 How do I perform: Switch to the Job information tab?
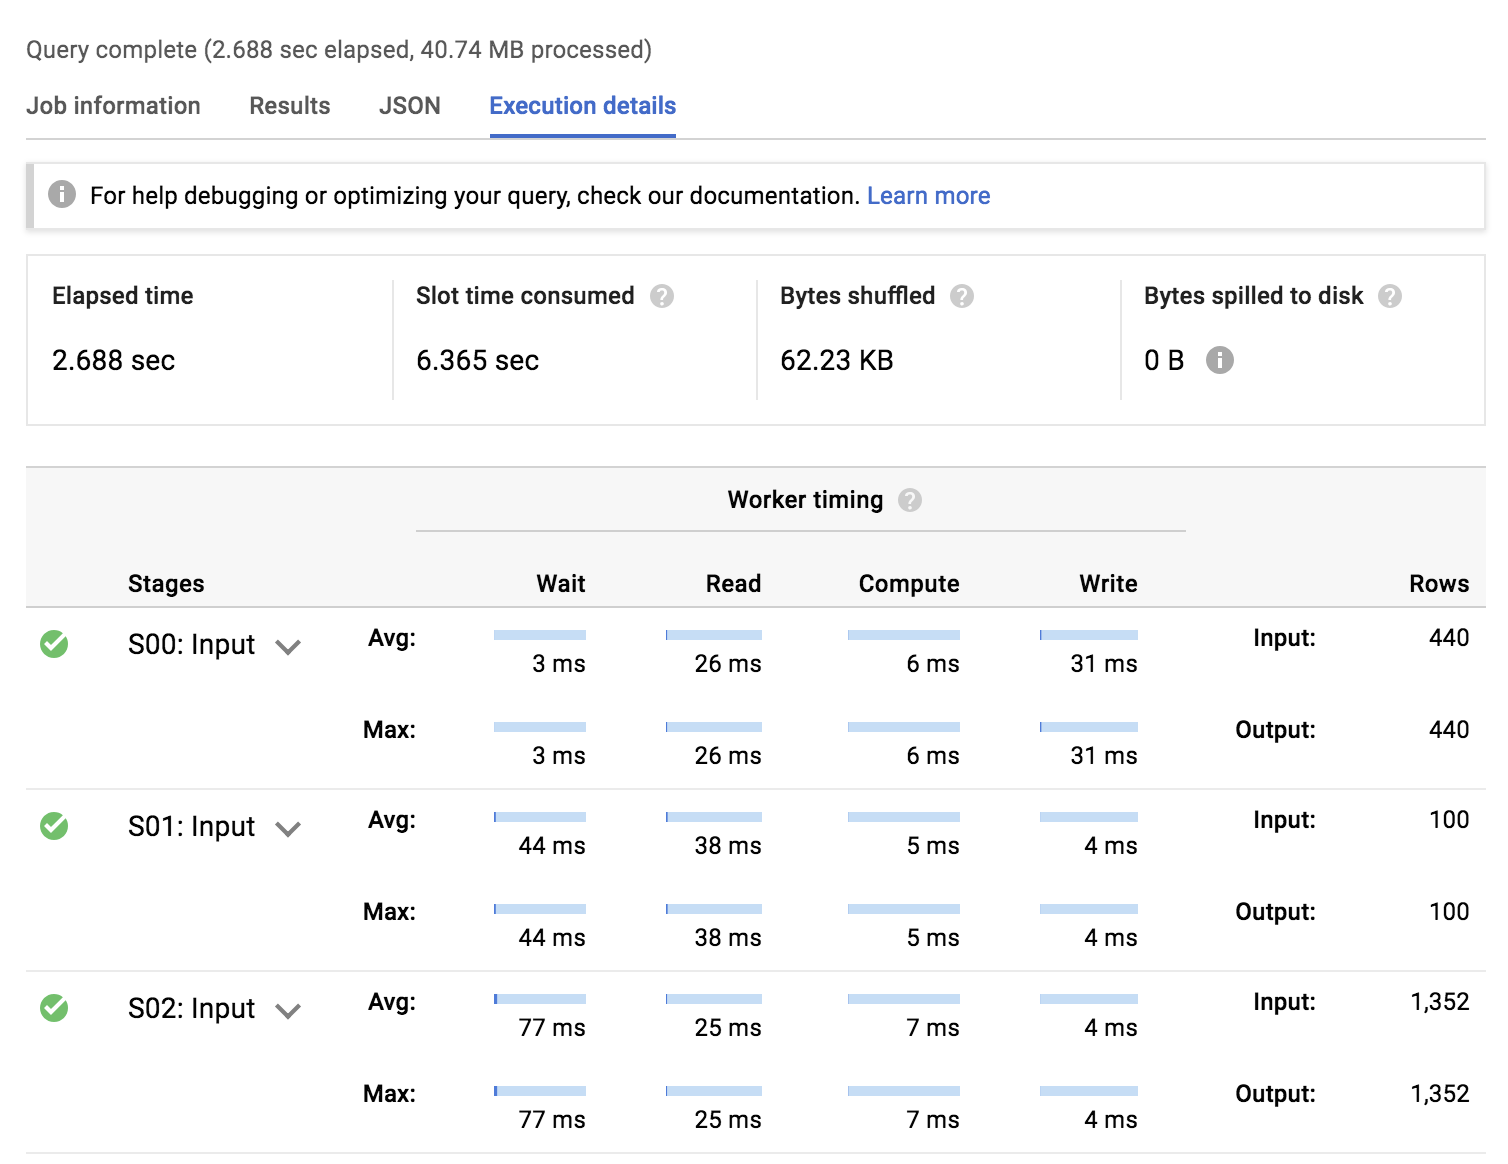coord(113,106)
